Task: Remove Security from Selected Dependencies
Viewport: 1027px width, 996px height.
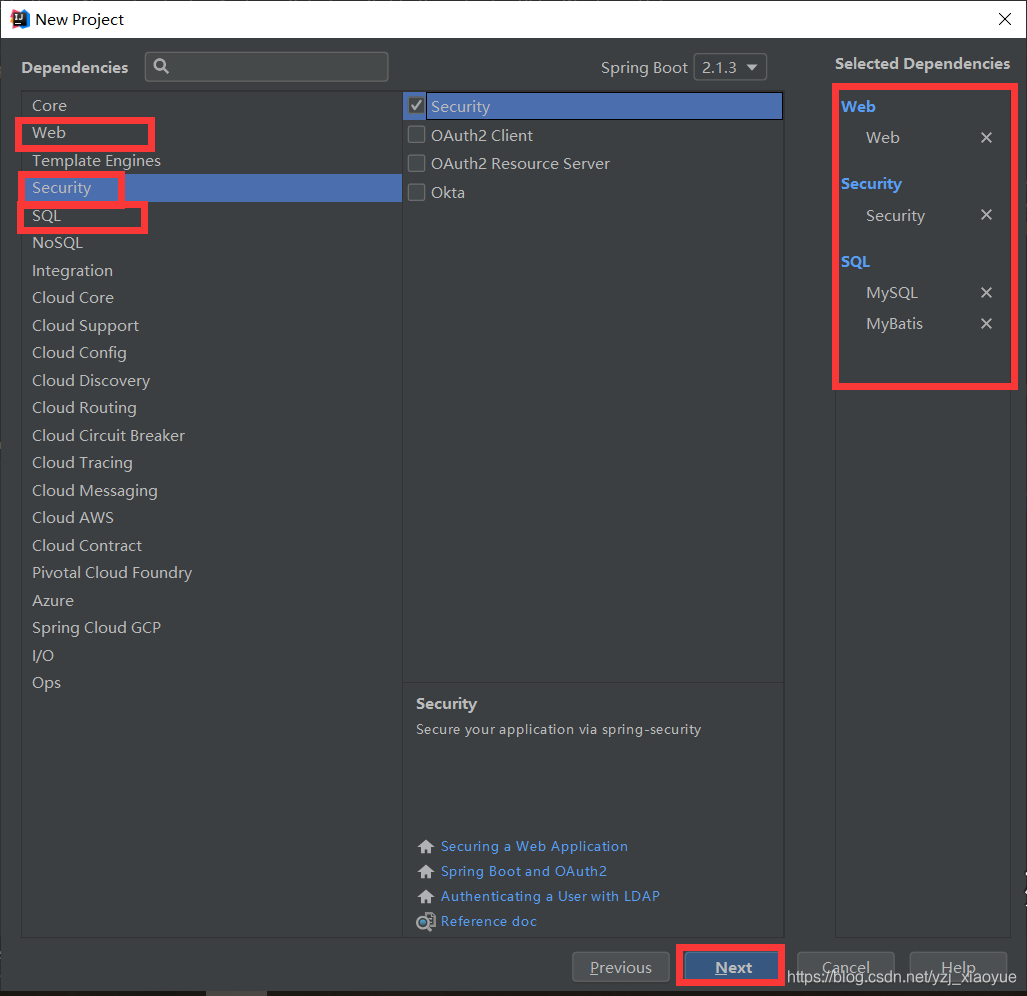Action: 986,214
